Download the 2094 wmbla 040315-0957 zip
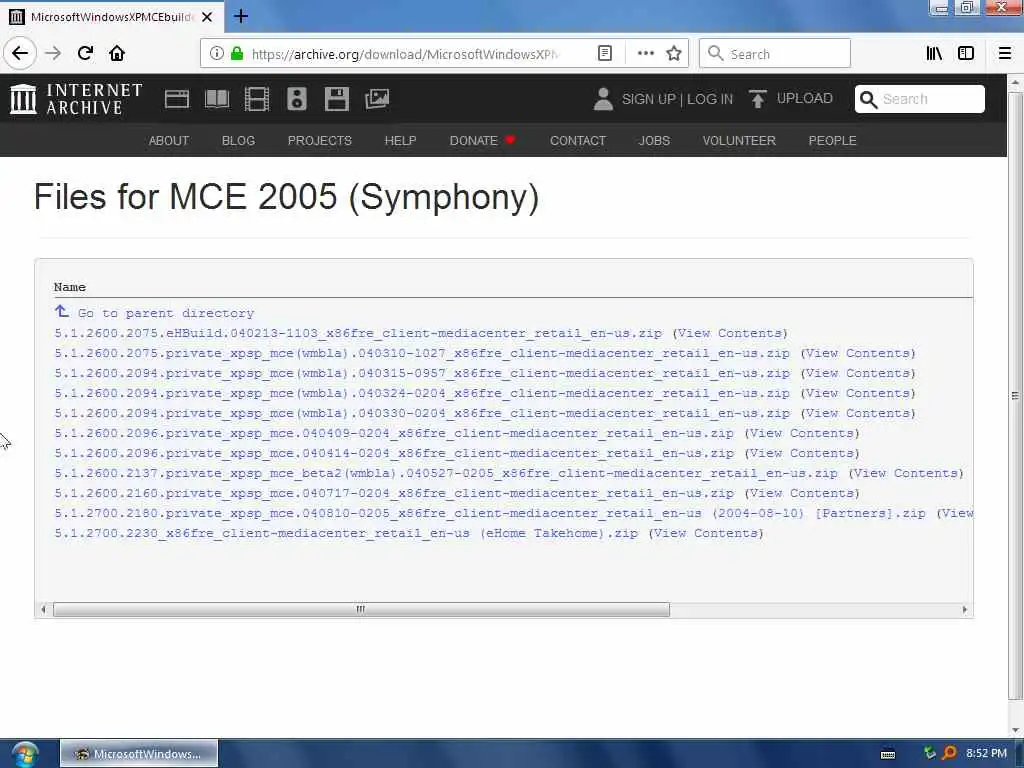Image resolution: width=1024 pixels, height=768 pixels. tap(422, 373)
